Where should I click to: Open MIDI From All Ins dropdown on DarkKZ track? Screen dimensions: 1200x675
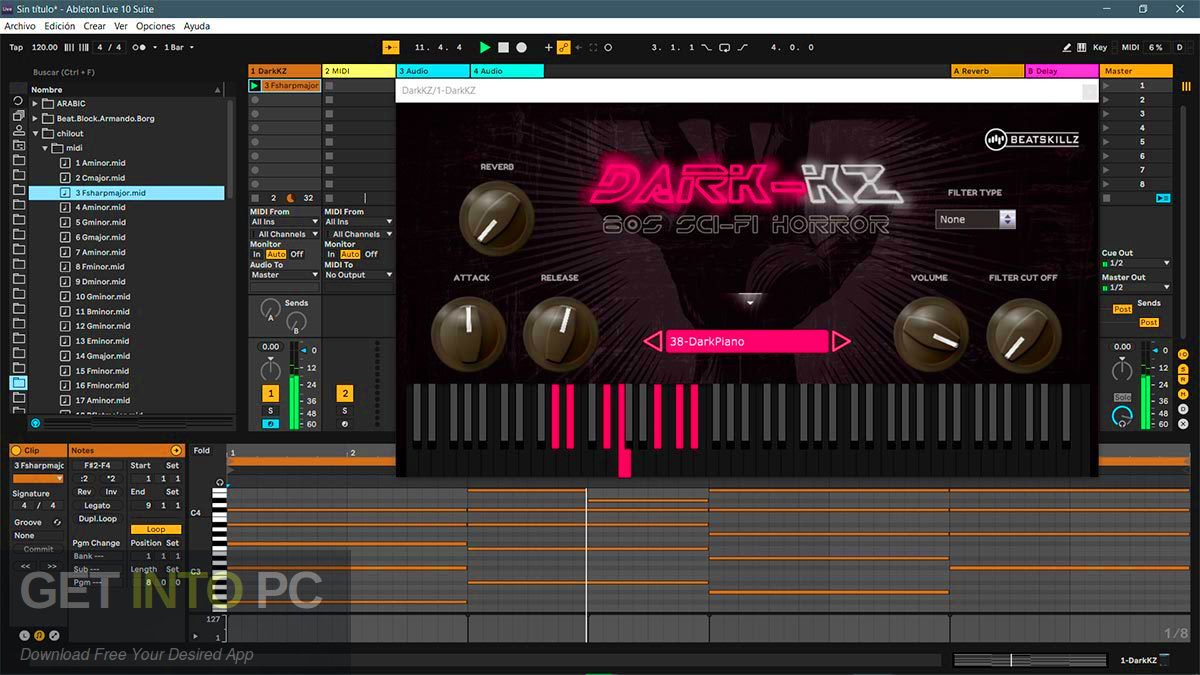284,222
